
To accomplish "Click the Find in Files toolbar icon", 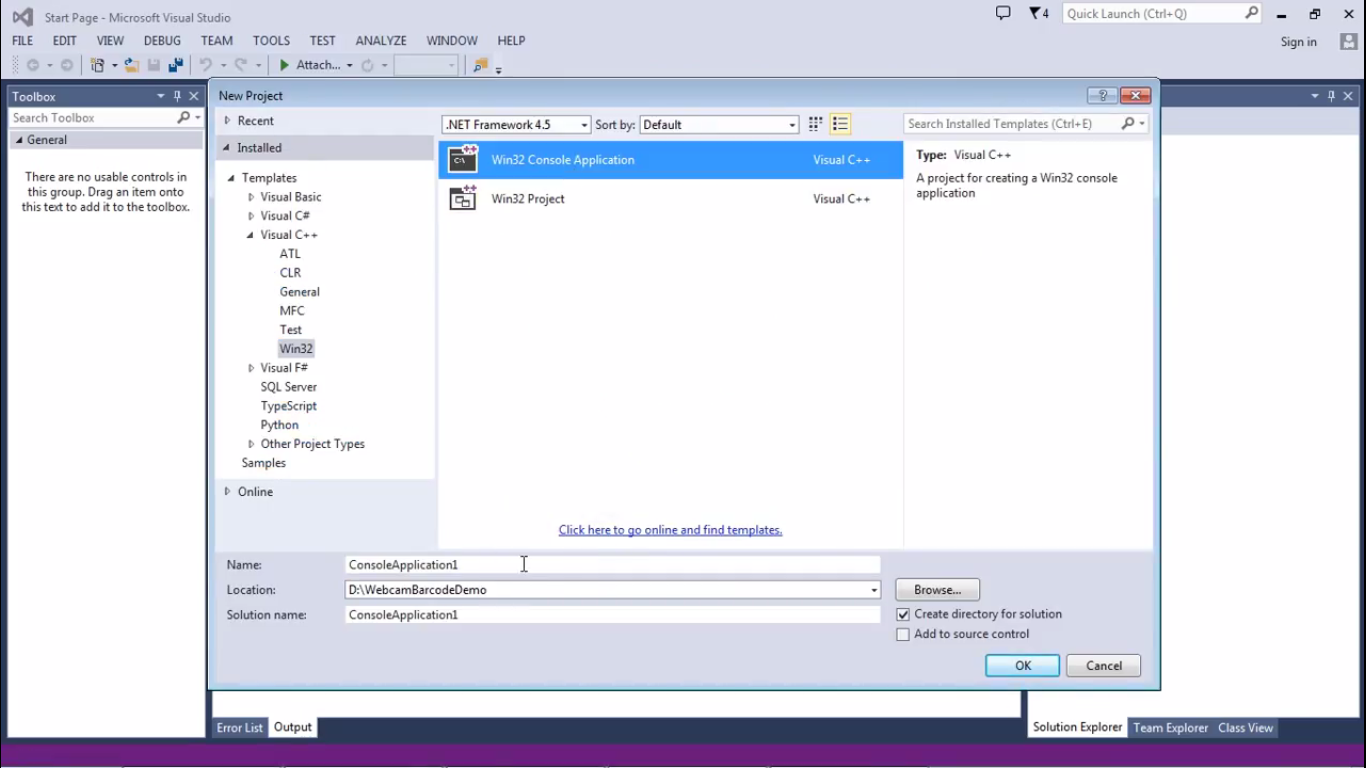I will coord(480,65).
